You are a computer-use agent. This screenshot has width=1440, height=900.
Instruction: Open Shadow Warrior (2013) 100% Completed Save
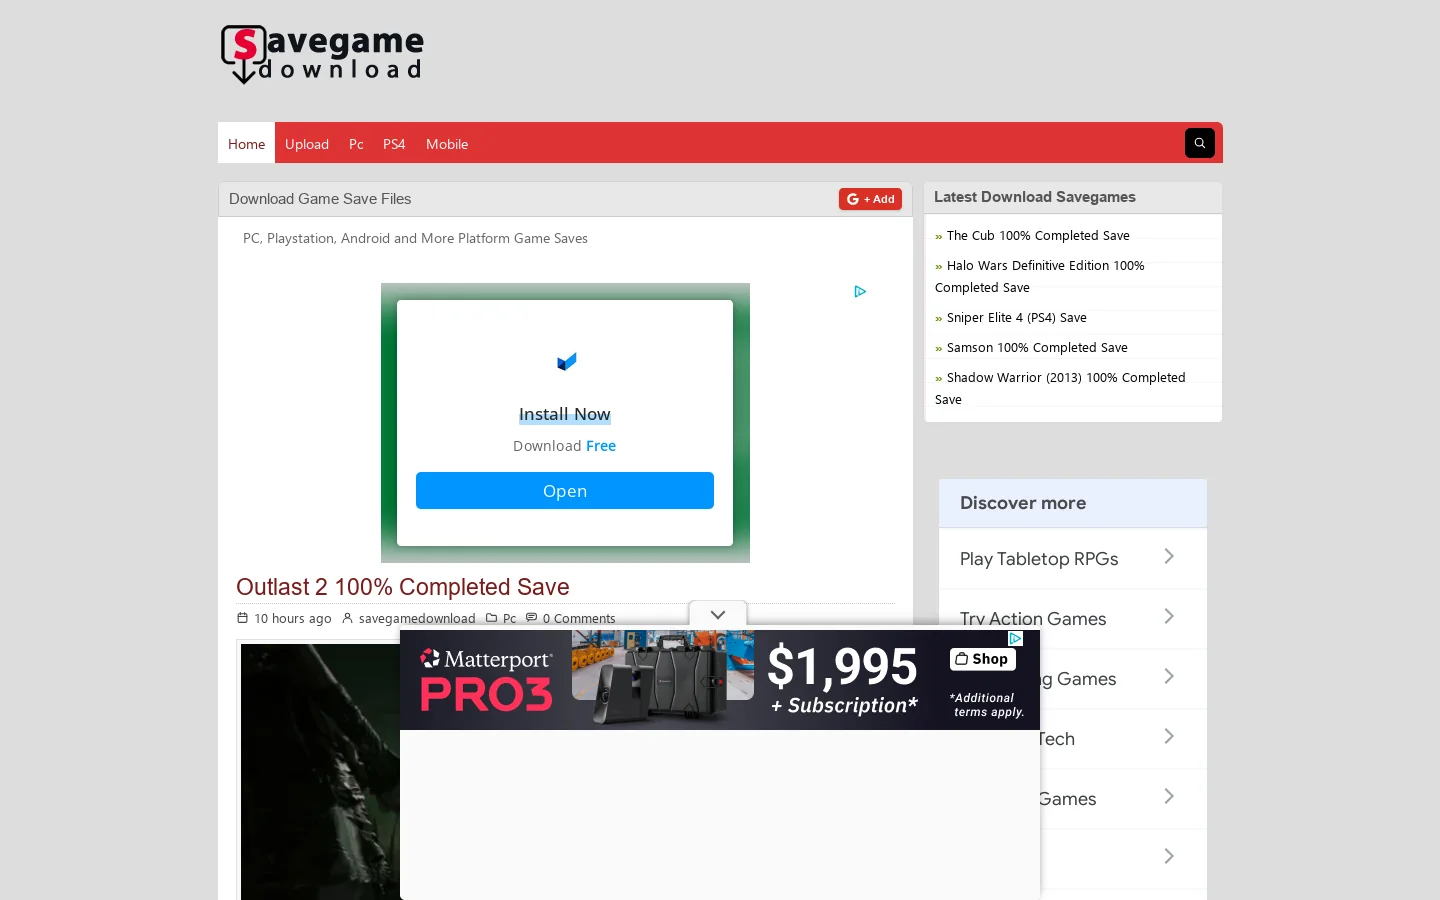tap(1060, 389)
